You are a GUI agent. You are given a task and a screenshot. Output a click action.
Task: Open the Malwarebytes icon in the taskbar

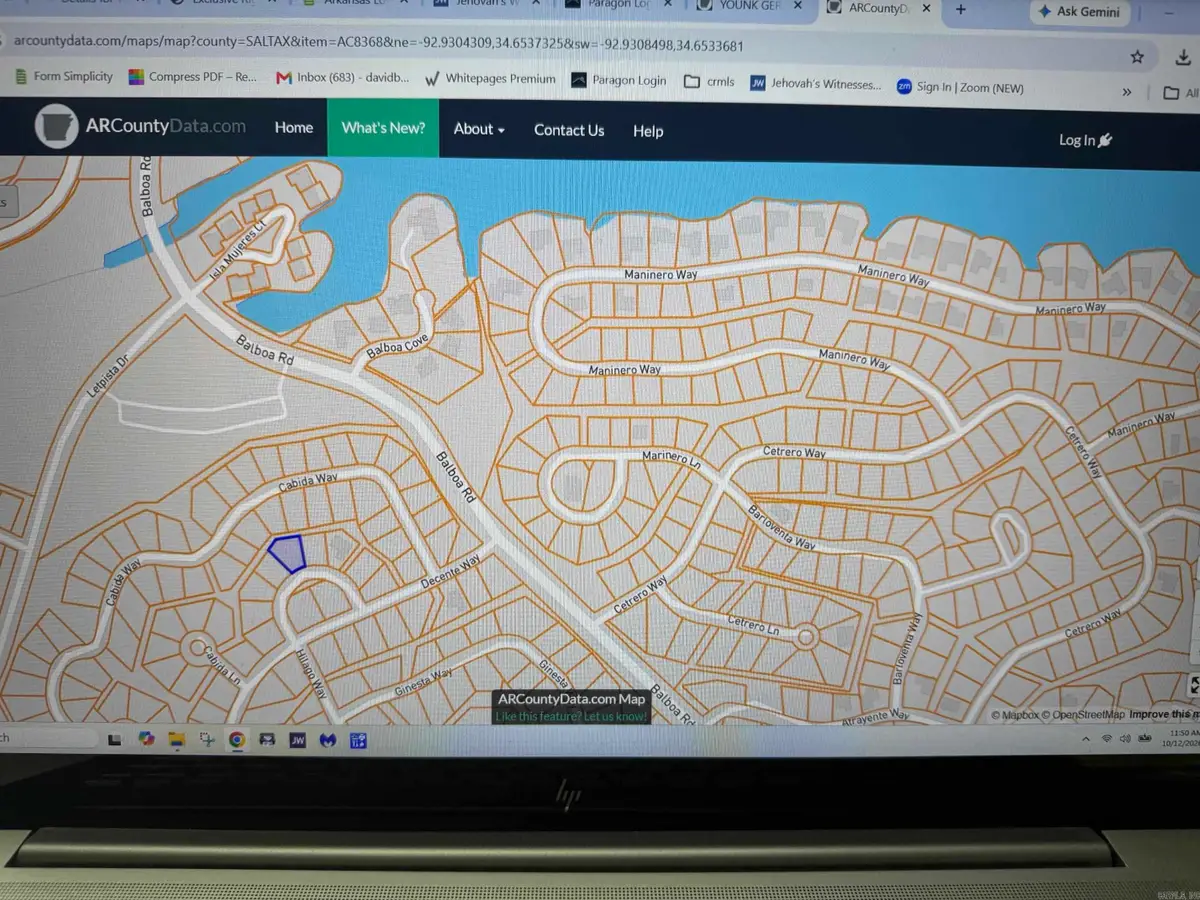(327, 741)
